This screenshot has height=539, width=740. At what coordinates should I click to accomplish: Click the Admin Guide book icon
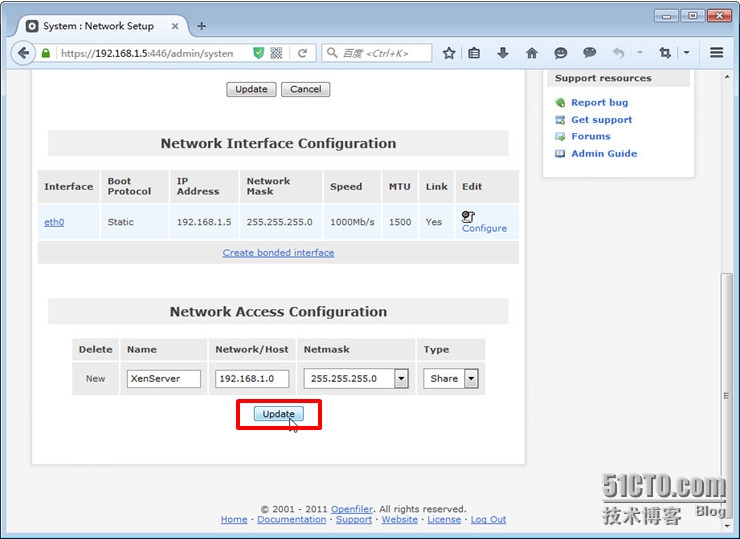tap(560, 153)
